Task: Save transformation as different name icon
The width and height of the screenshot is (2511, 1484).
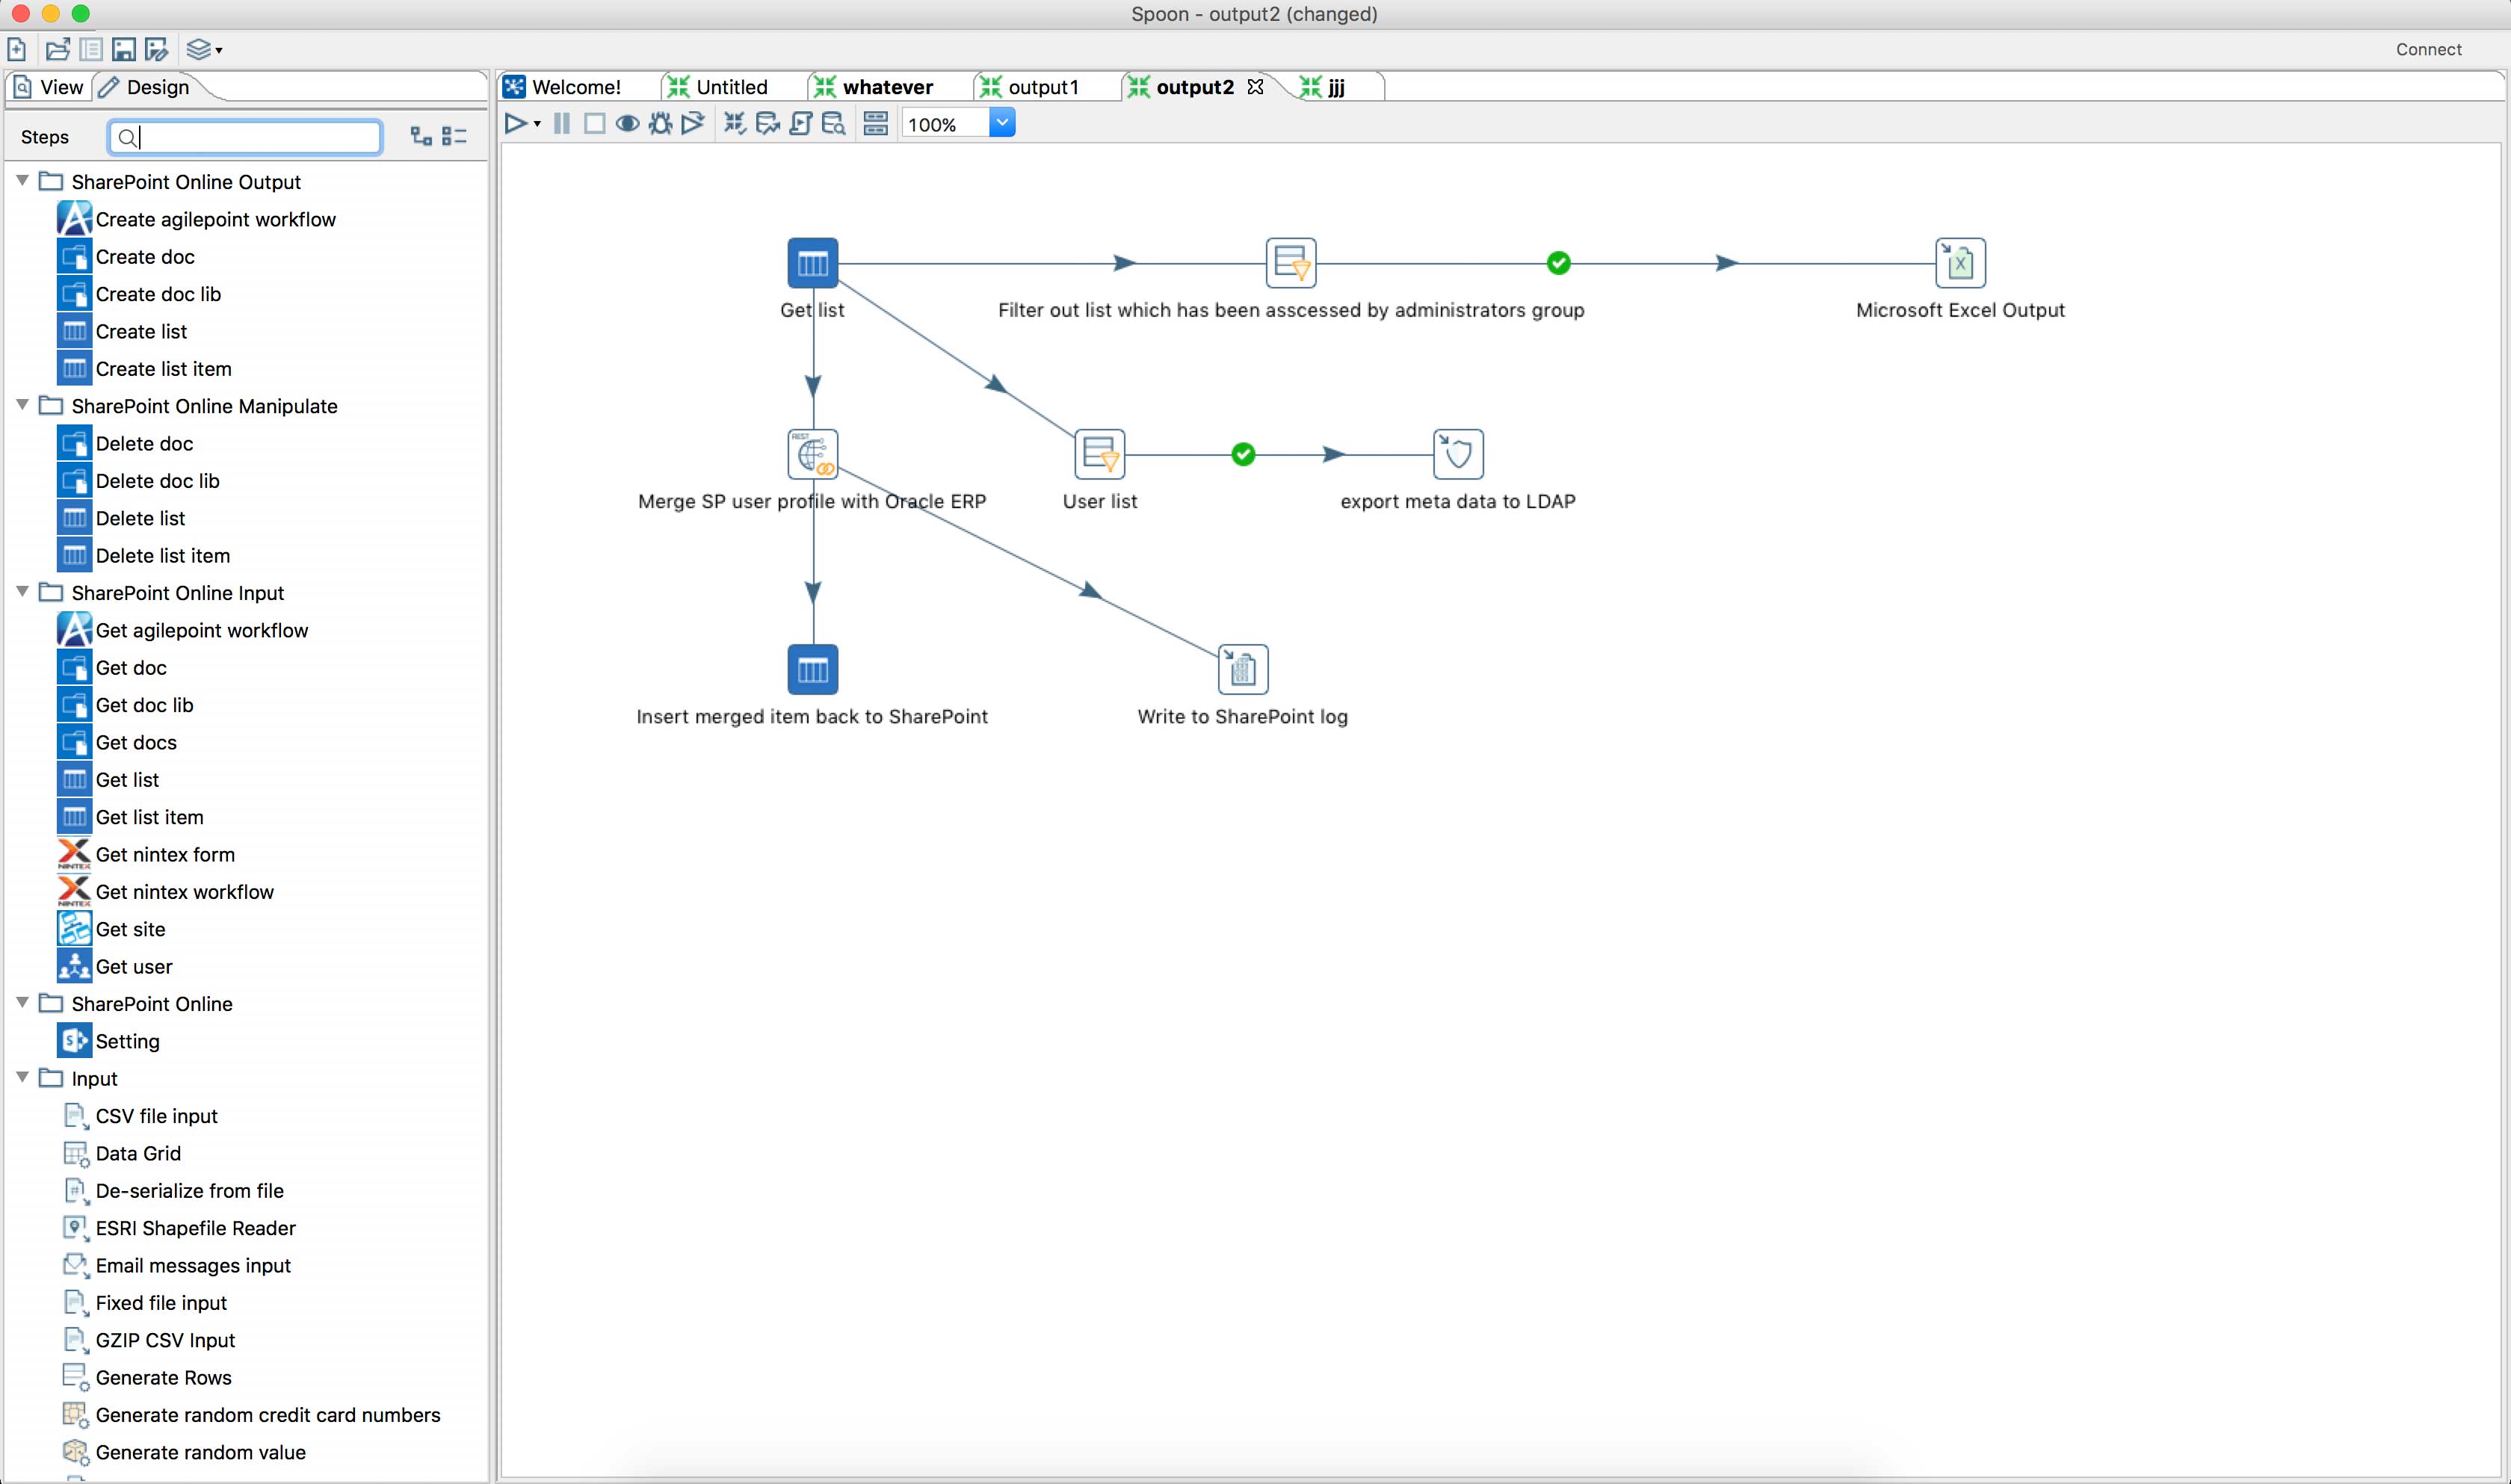Action: click(x=156, y=49)
